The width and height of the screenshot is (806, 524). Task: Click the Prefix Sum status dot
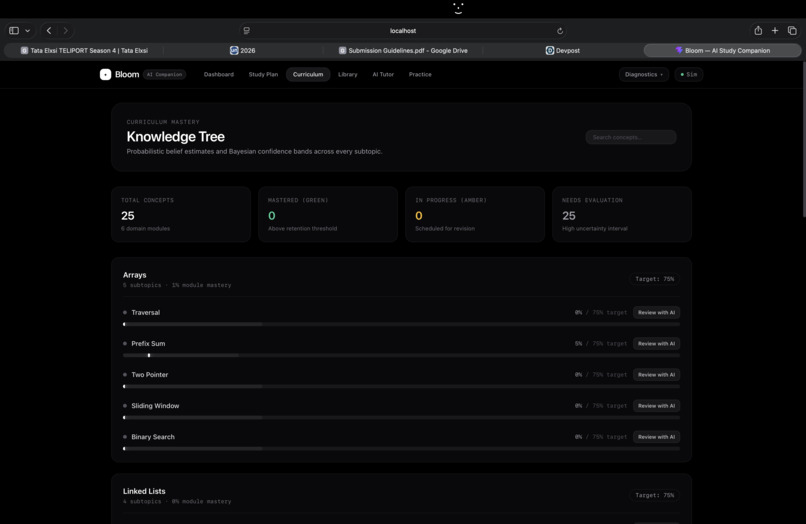pyautogui.click(x=125, y=344)
